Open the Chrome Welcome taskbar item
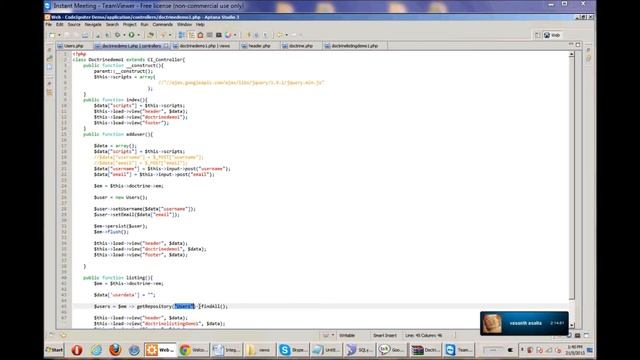The width and height of the screenshot is (640, 360). [194, 350]
